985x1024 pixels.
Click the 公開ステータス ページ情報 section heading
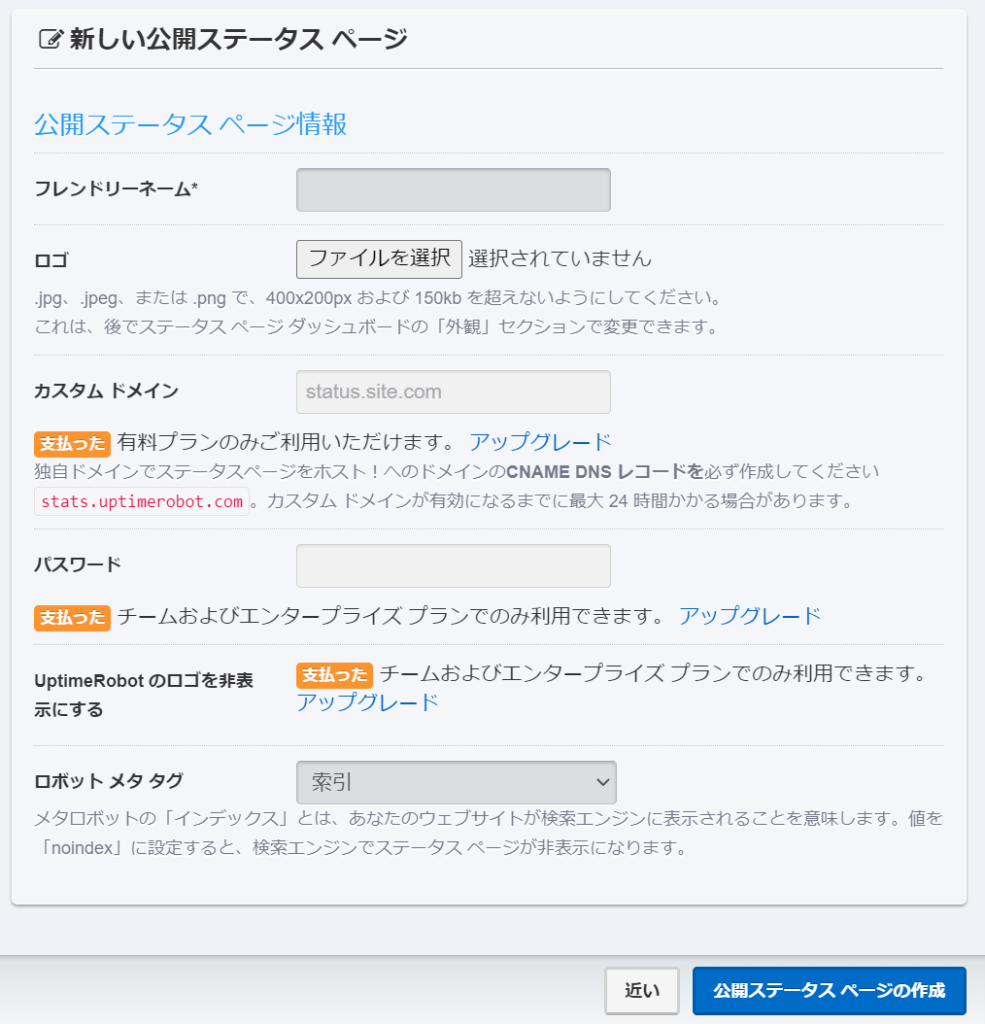[x=191, y=124]
